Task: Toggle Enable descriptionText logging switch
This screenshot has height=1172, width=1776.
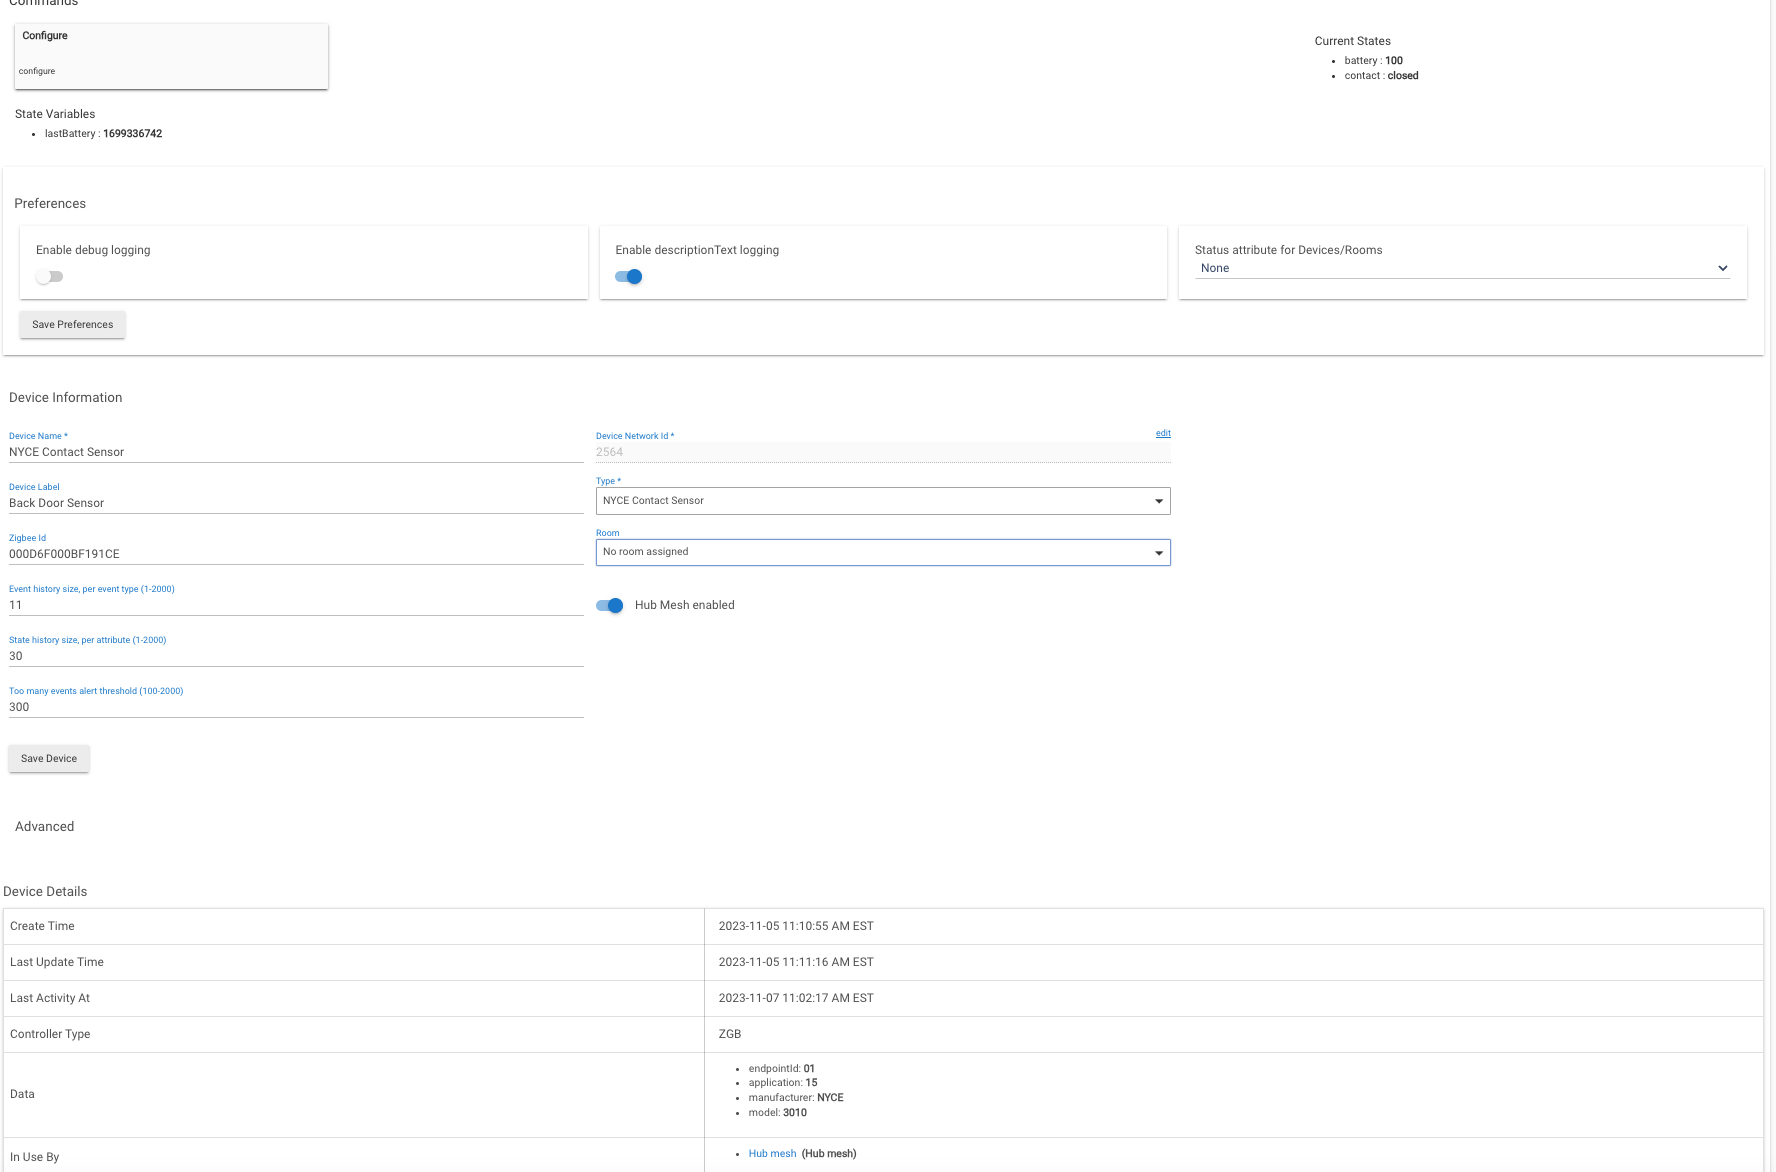Action: [x=628, y=277]
